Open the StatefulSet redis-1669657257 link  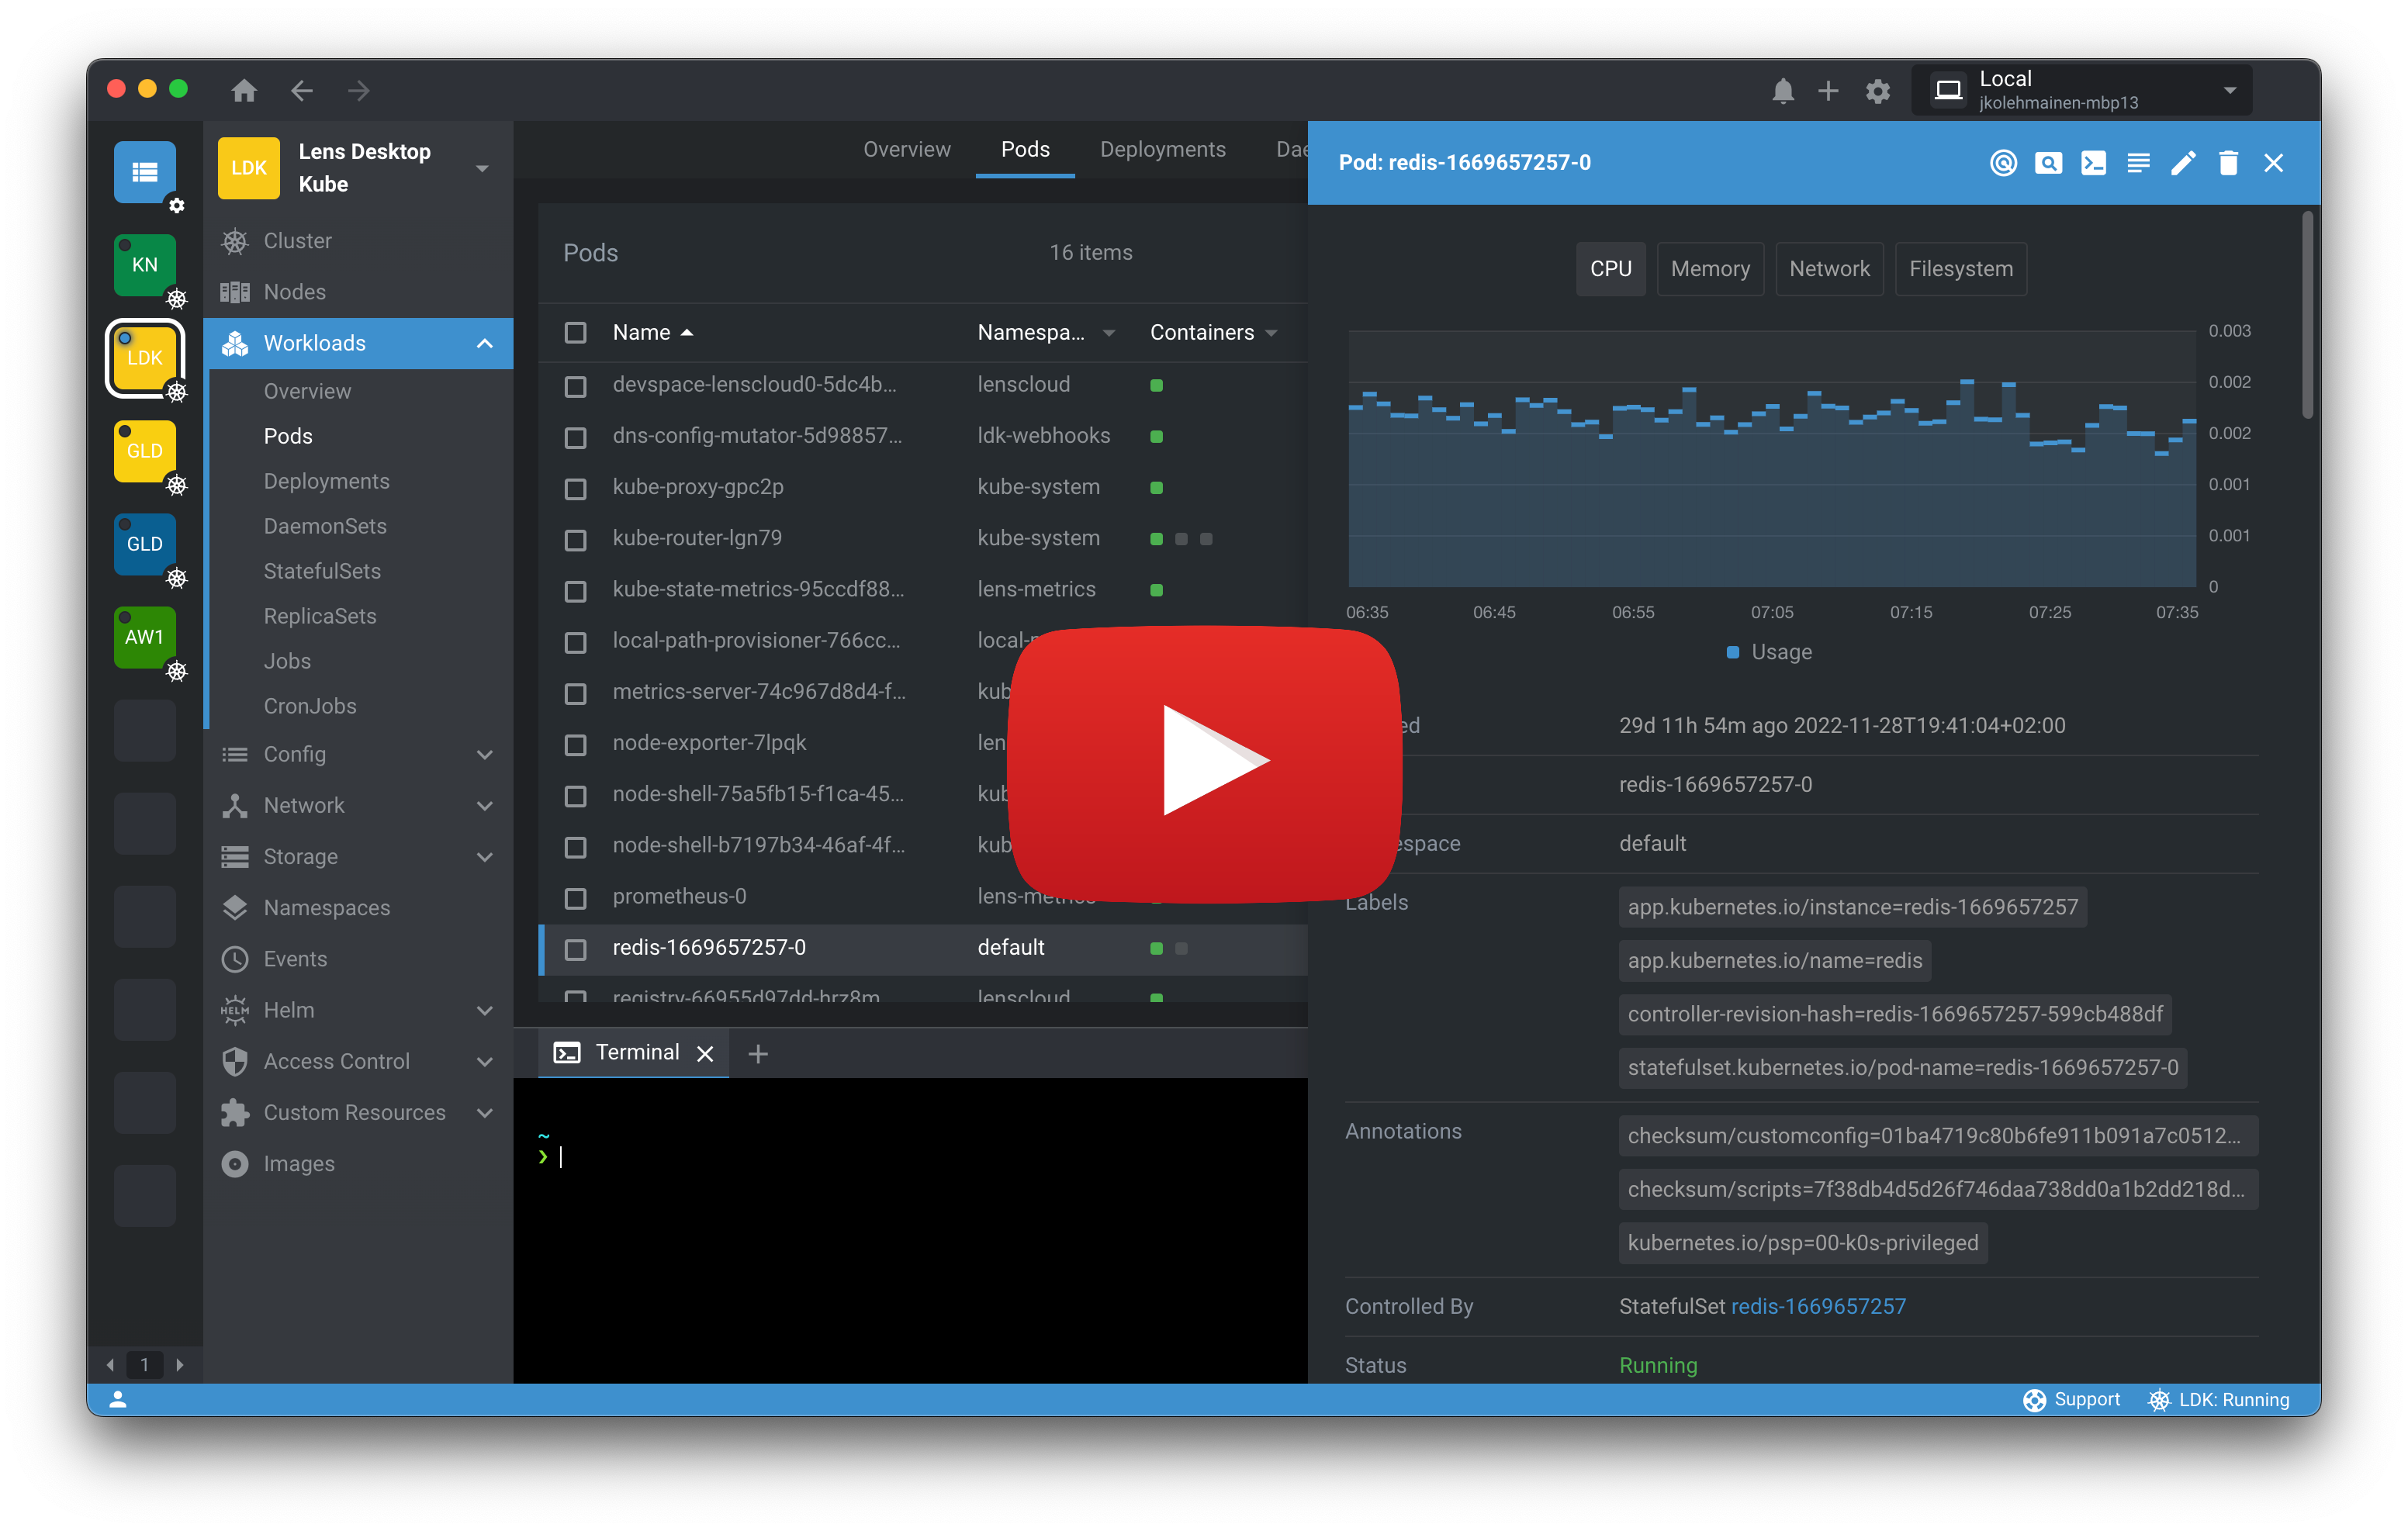[1818, 1306]
